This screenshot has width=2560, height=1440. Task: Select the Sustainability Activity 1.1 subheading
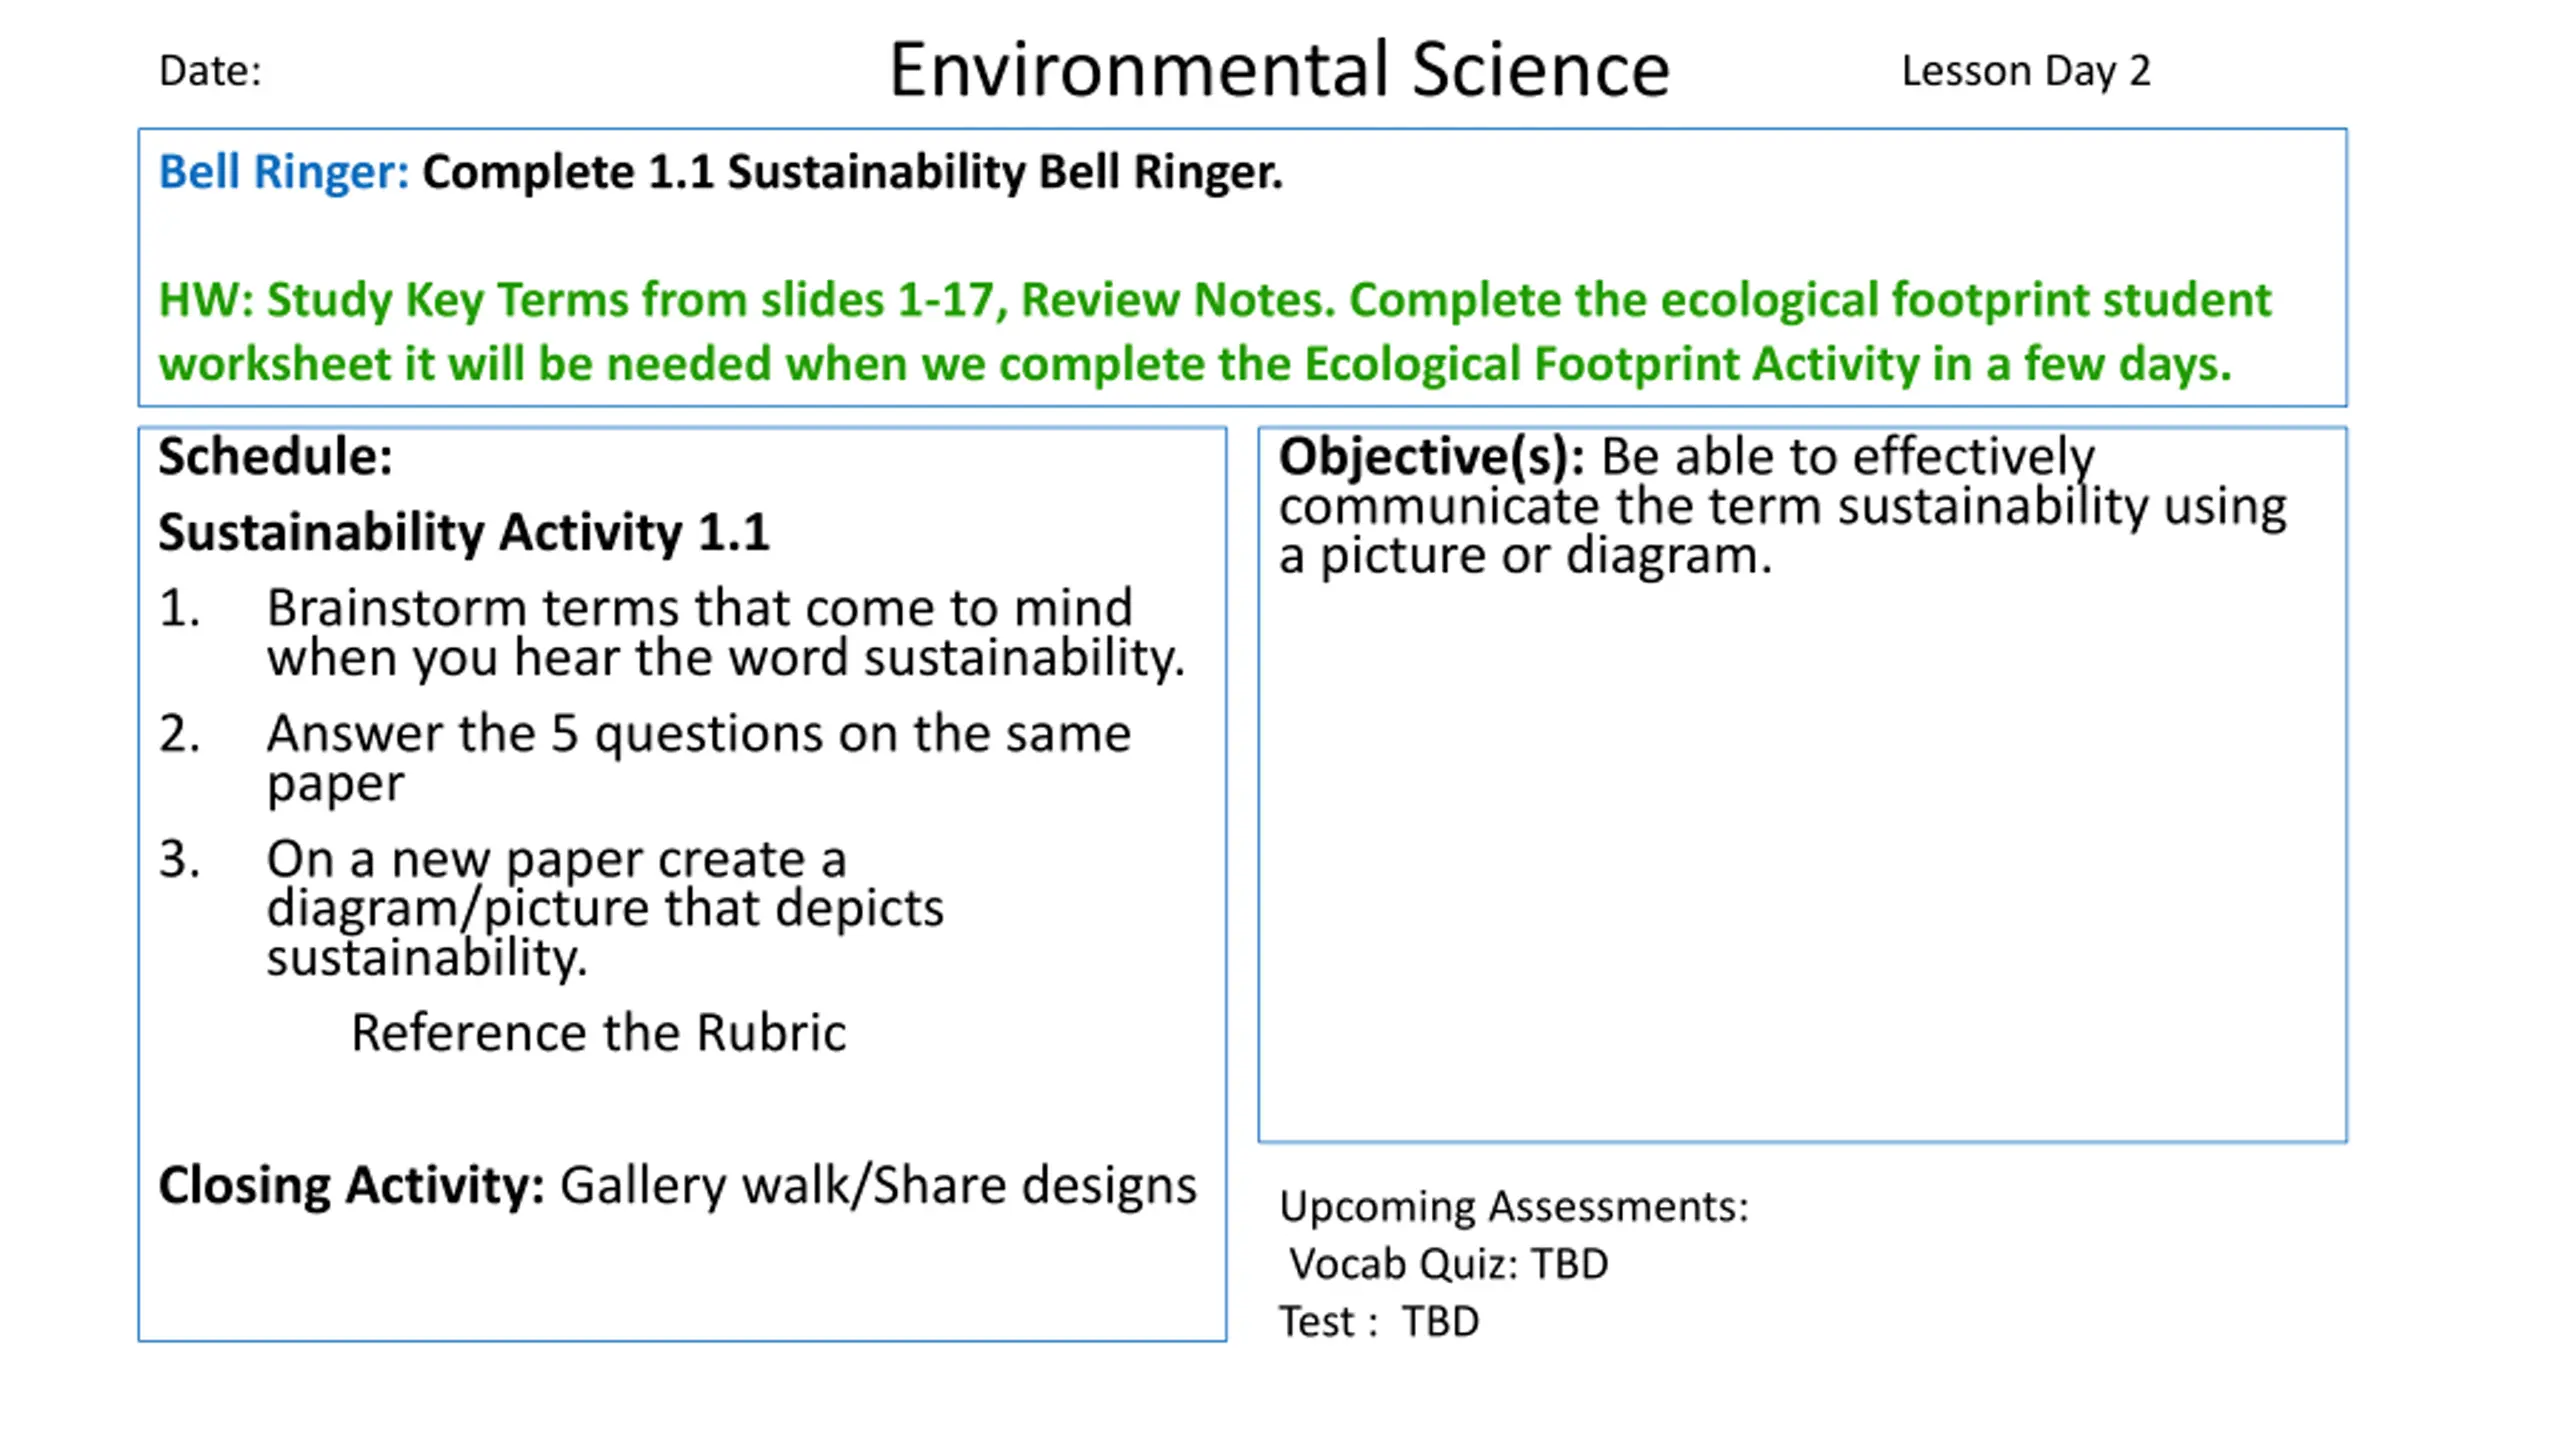(x=464, y=532)
